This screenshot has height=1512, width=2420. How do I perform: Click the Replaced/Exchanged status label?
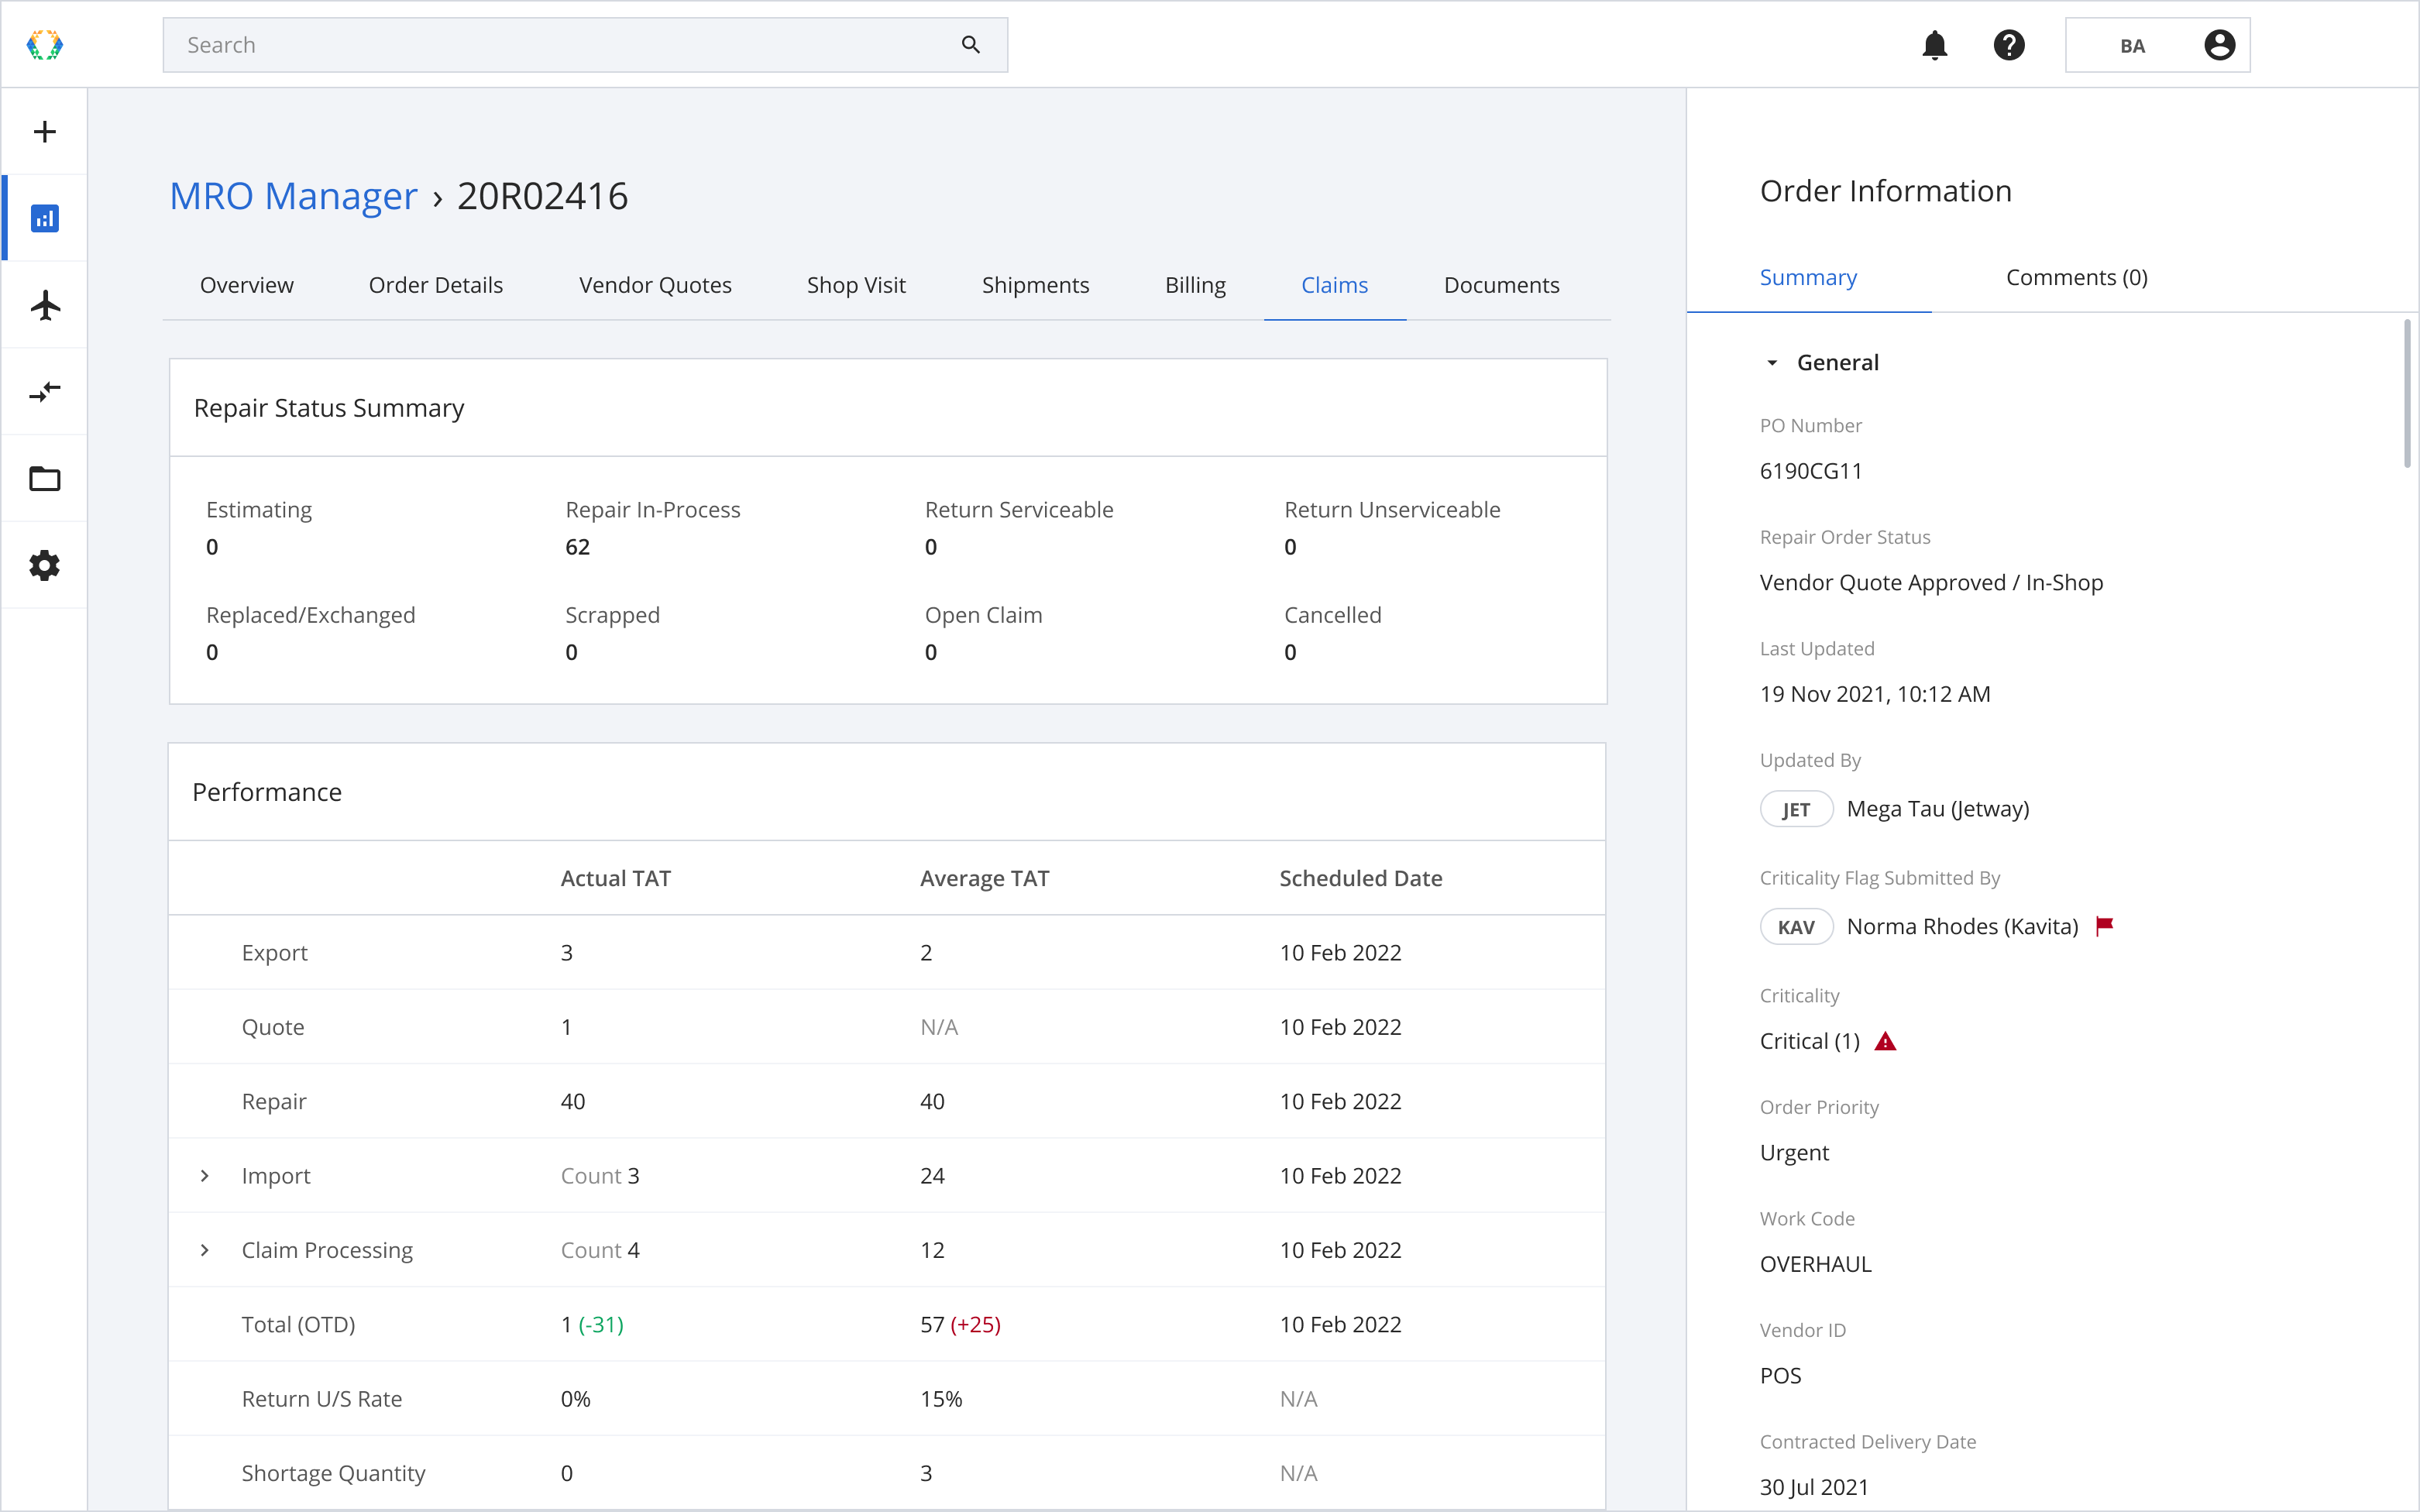point(310,615)
